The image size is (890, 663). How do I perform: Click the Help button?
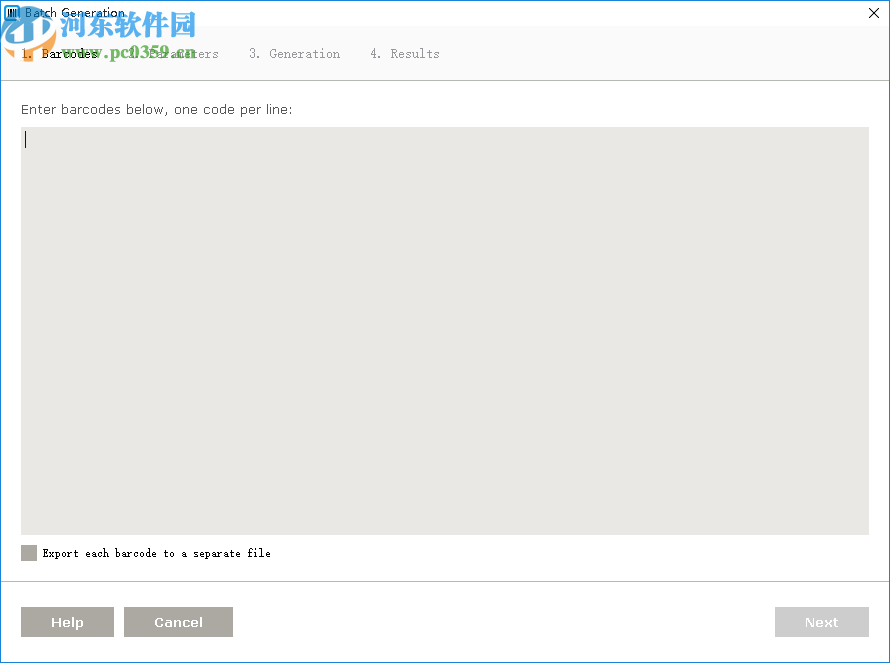click(67, 621)
